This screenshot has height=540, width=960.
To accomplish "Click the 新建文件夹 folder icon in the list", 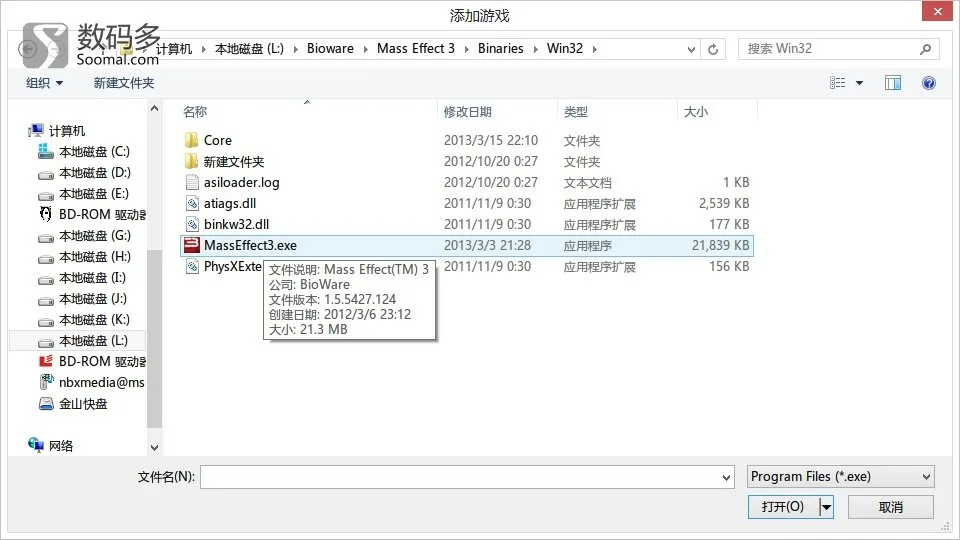I will coord(192,161).
